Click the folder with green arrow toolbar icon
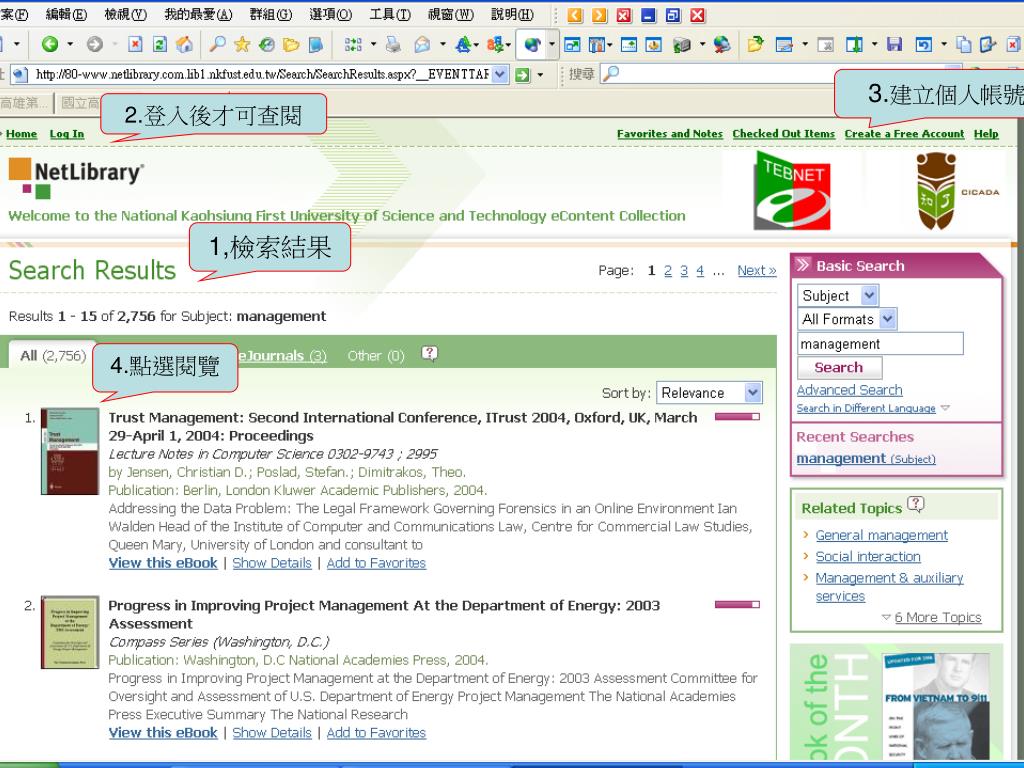 point(755,44)
